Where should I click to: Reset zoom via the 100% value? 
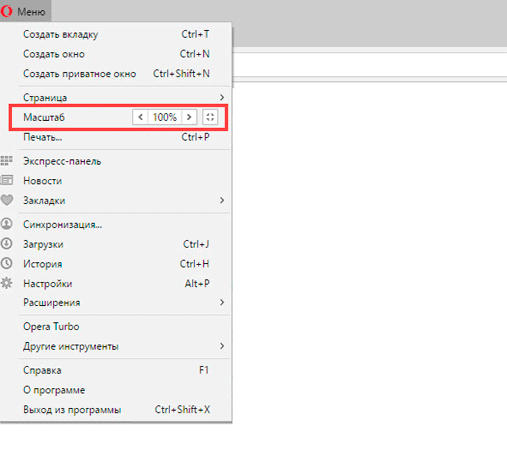[x=165, y=117]
